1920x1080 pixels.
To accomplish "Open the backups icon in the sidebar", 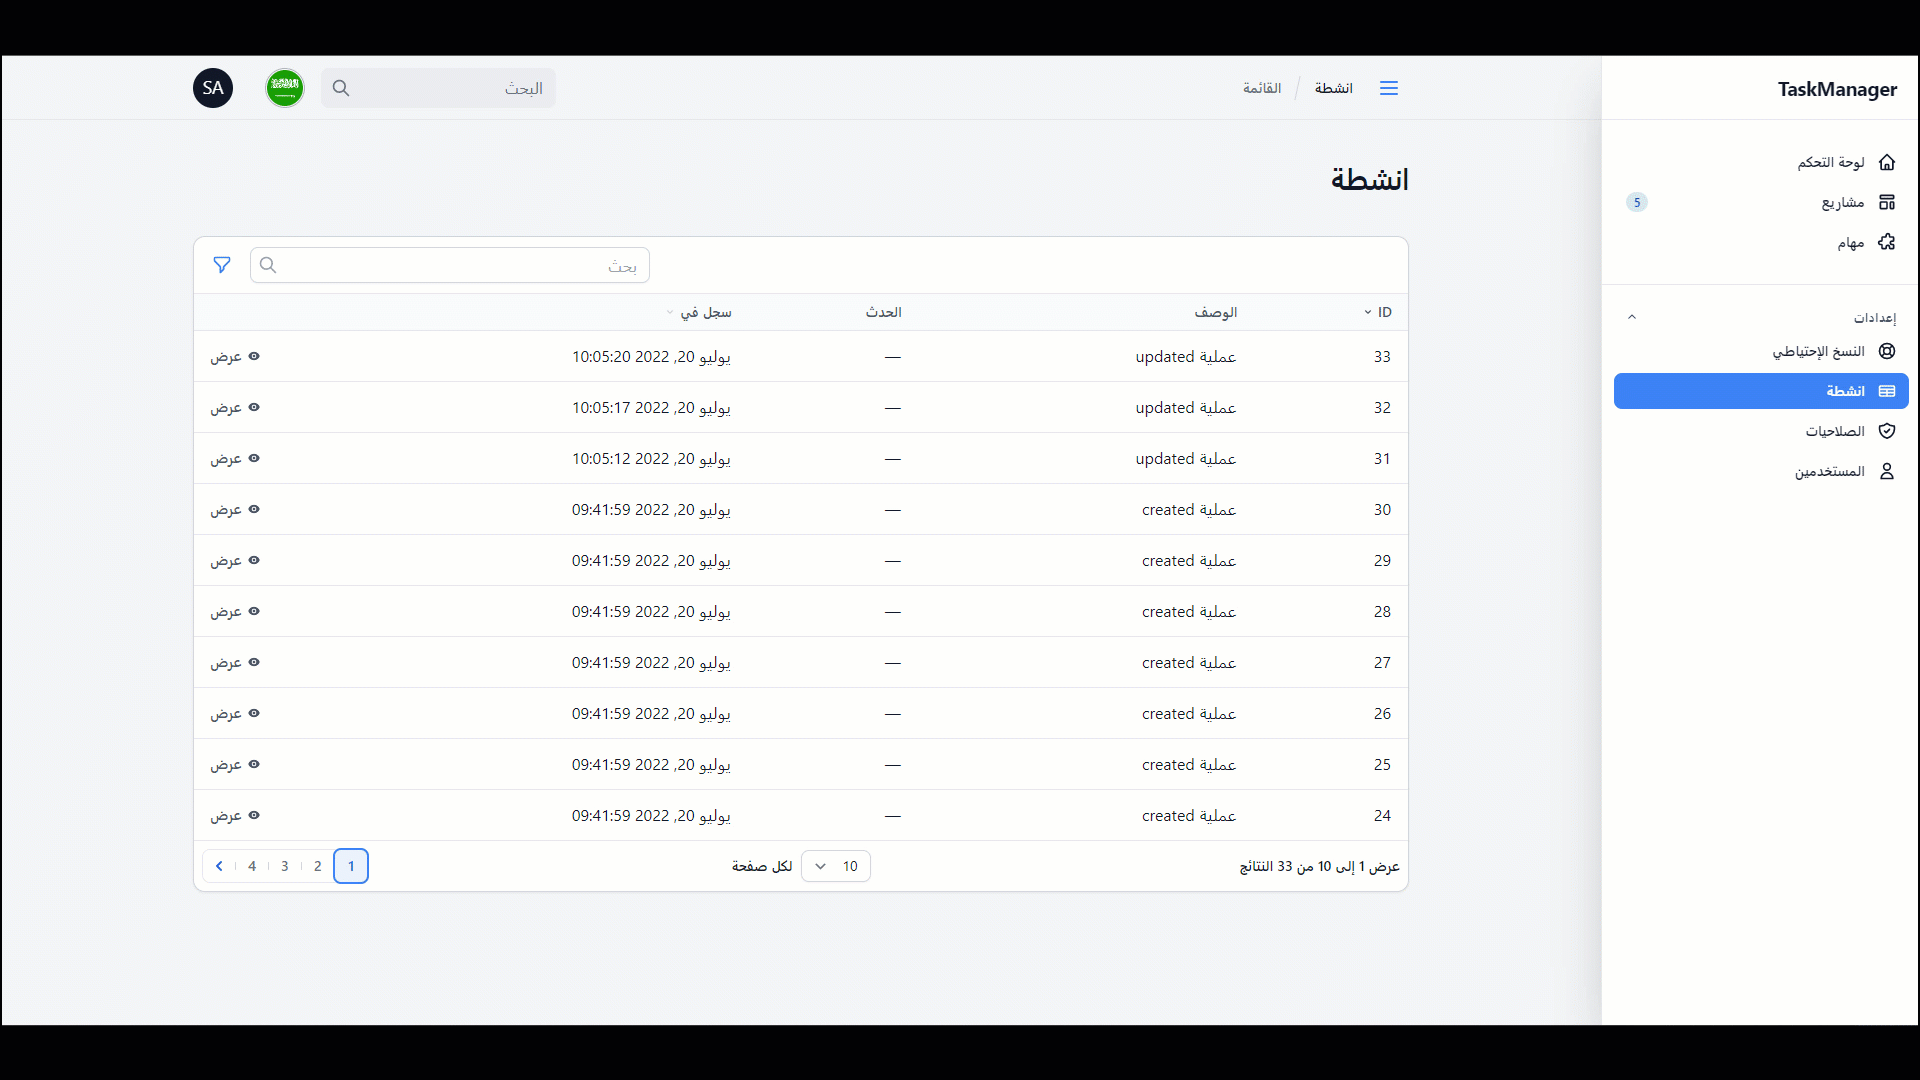I will click(x=1887, y=351).
